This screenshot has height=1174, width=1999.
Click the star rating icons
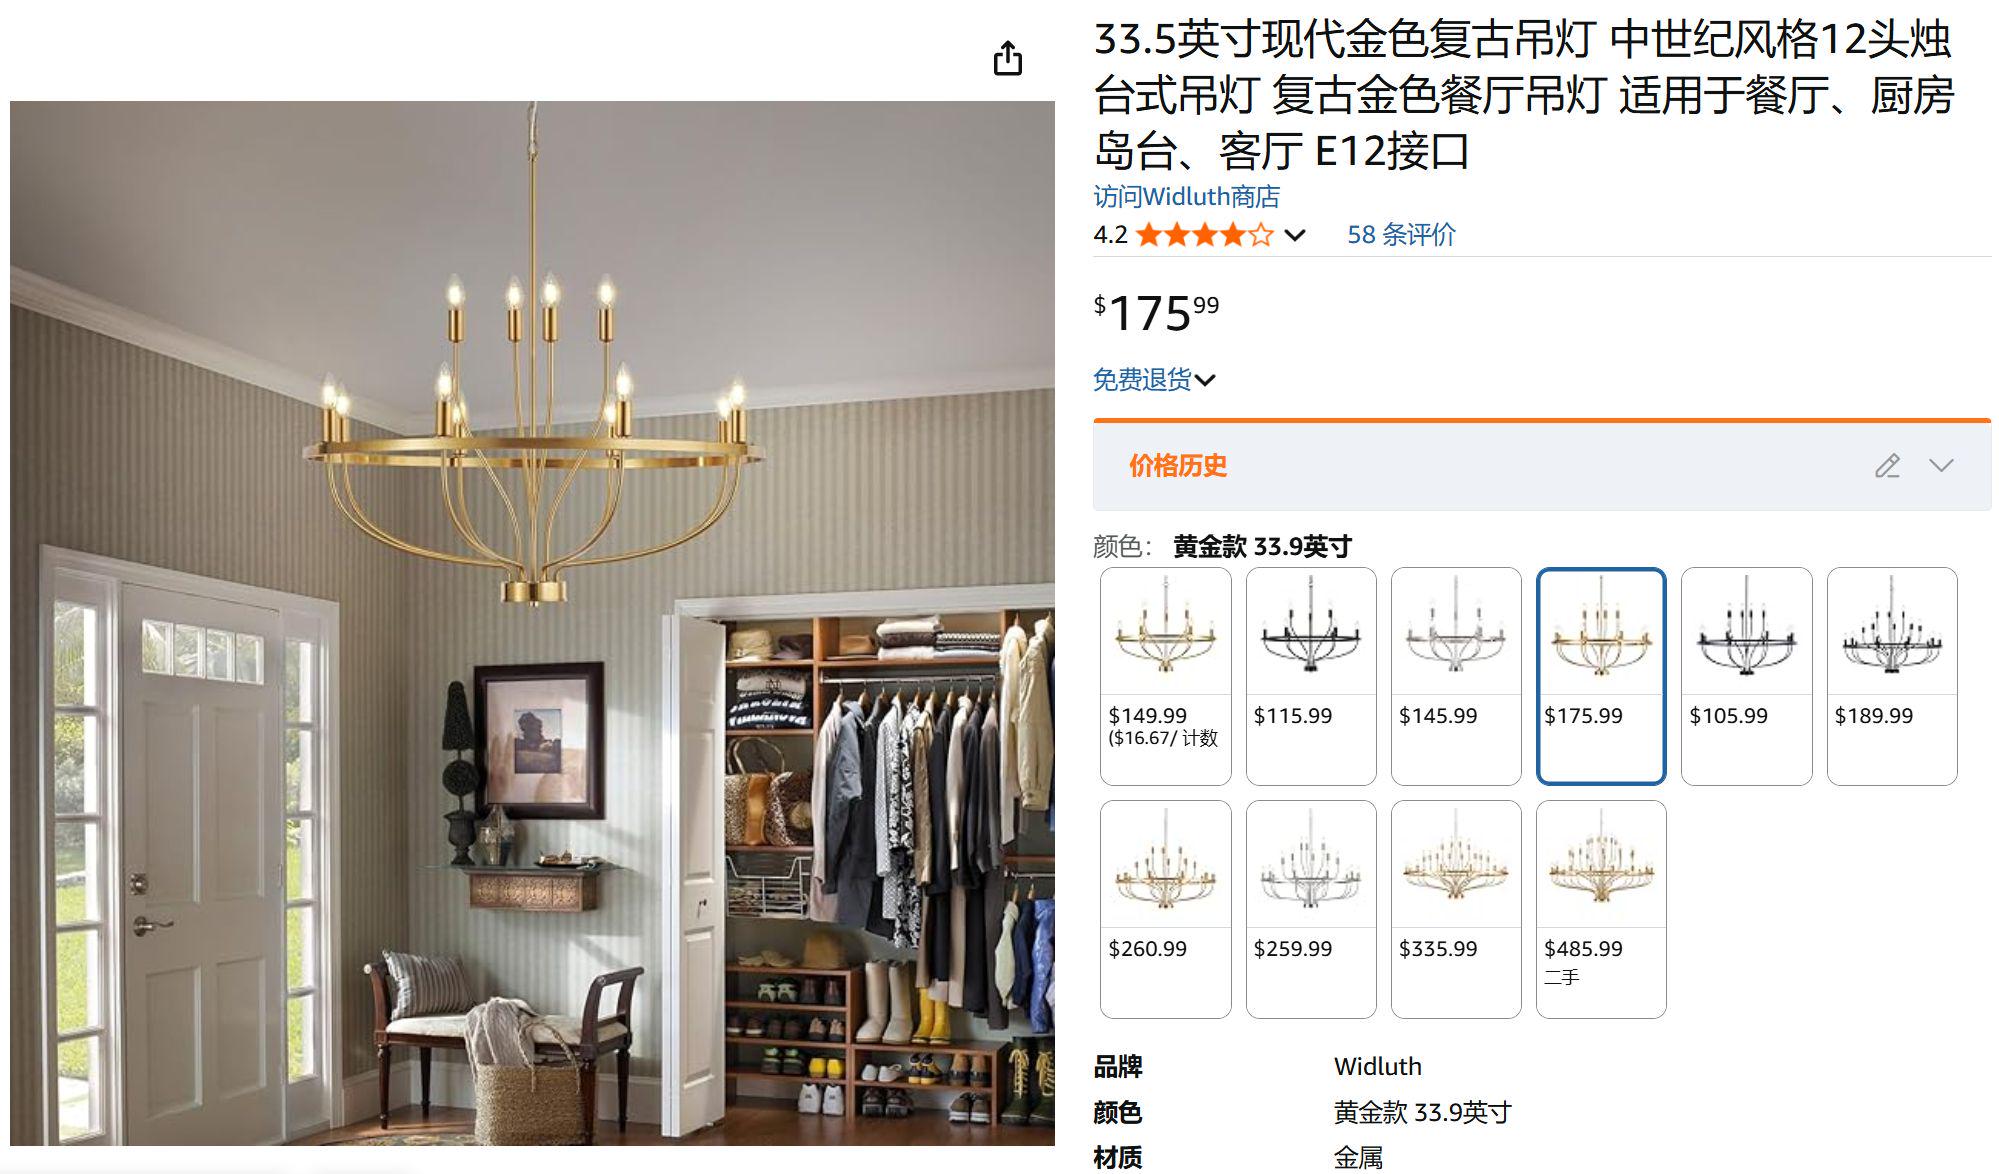point(1205,235)
